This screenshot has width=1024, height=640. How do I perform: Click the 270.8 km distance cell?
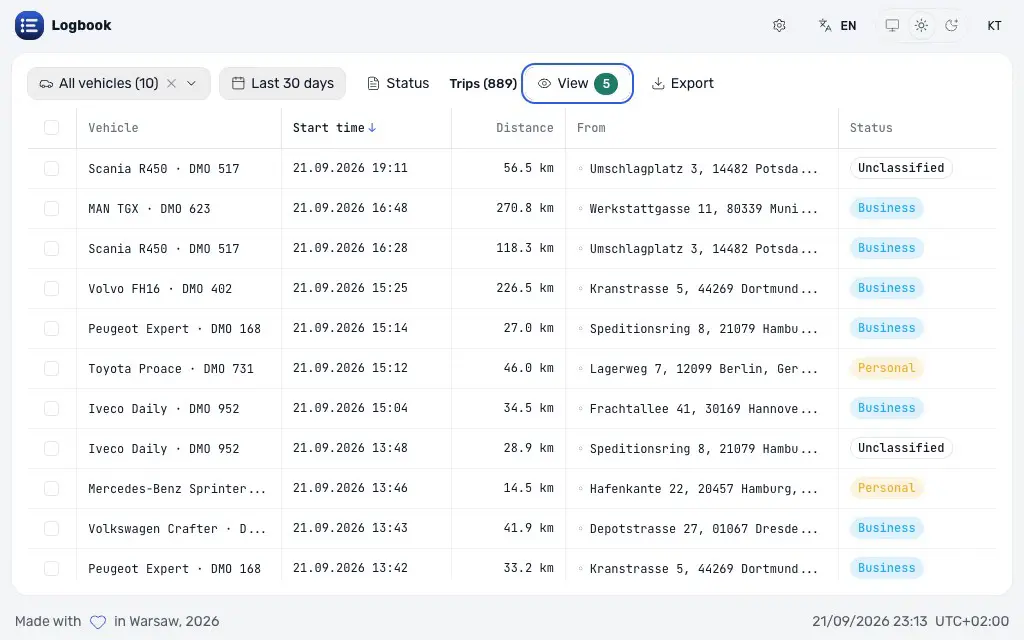click(x=524, y=208)
